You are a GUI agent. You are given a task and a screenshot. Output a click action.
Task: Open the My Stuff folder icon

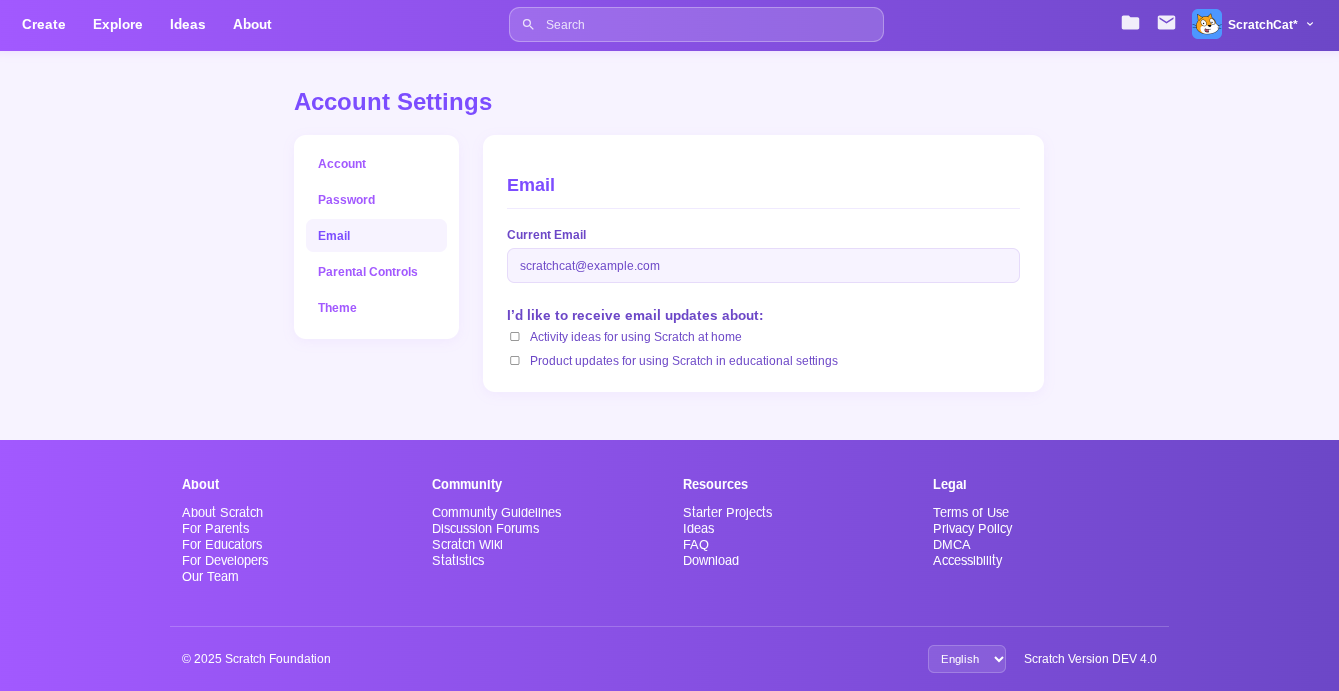click(1130, 23)
